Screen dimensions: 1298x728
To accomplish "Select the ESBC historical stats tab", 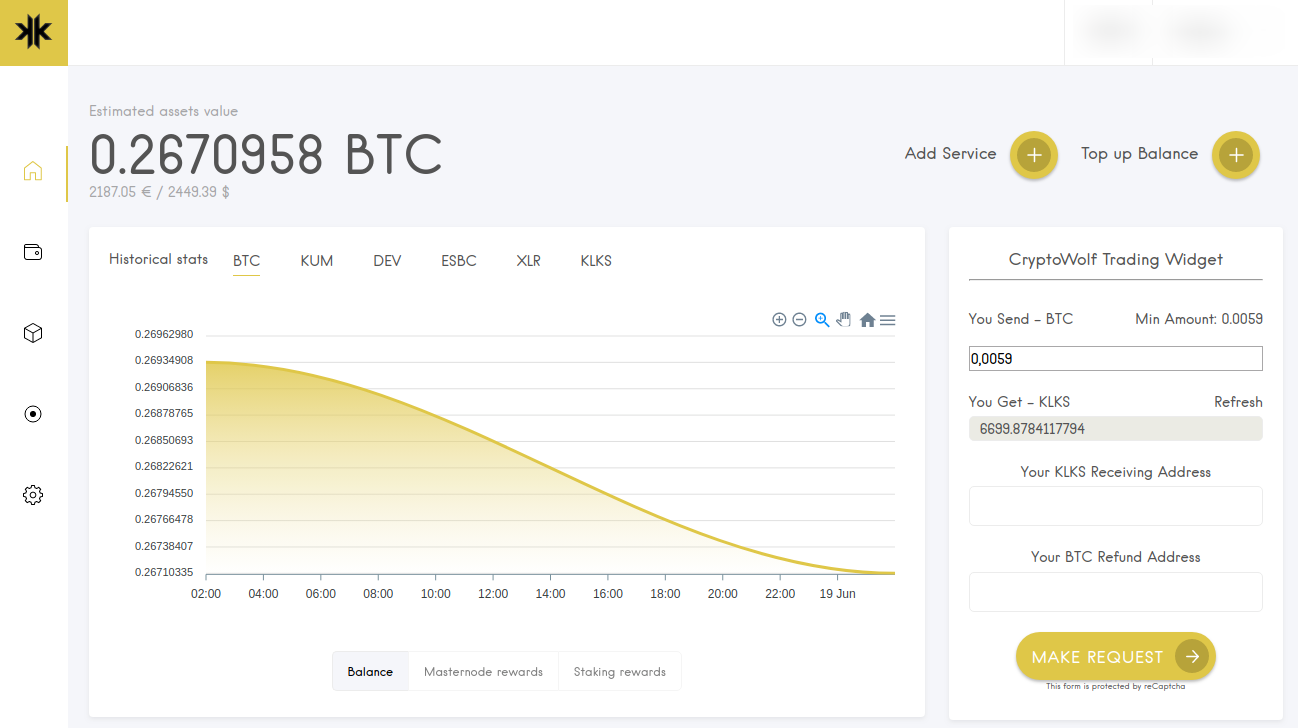I will coord(459,261).
